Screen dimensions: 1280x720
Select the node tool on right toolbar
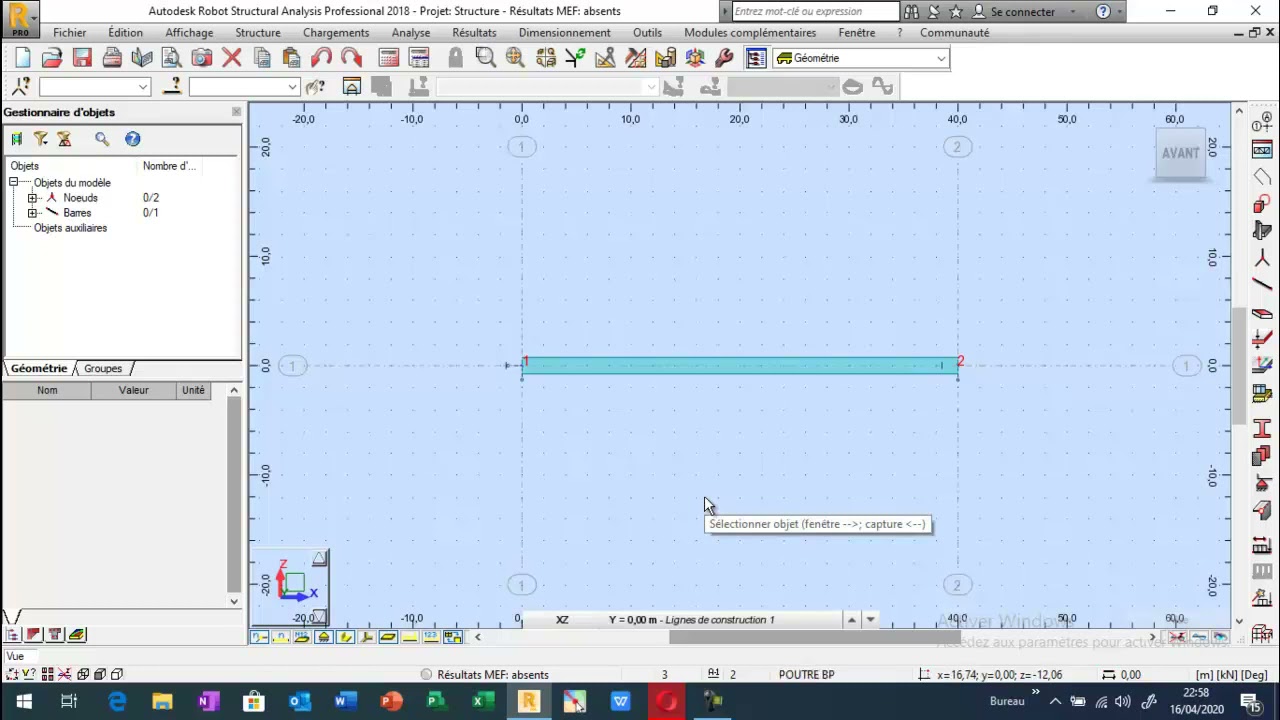tap(1262, 258)
